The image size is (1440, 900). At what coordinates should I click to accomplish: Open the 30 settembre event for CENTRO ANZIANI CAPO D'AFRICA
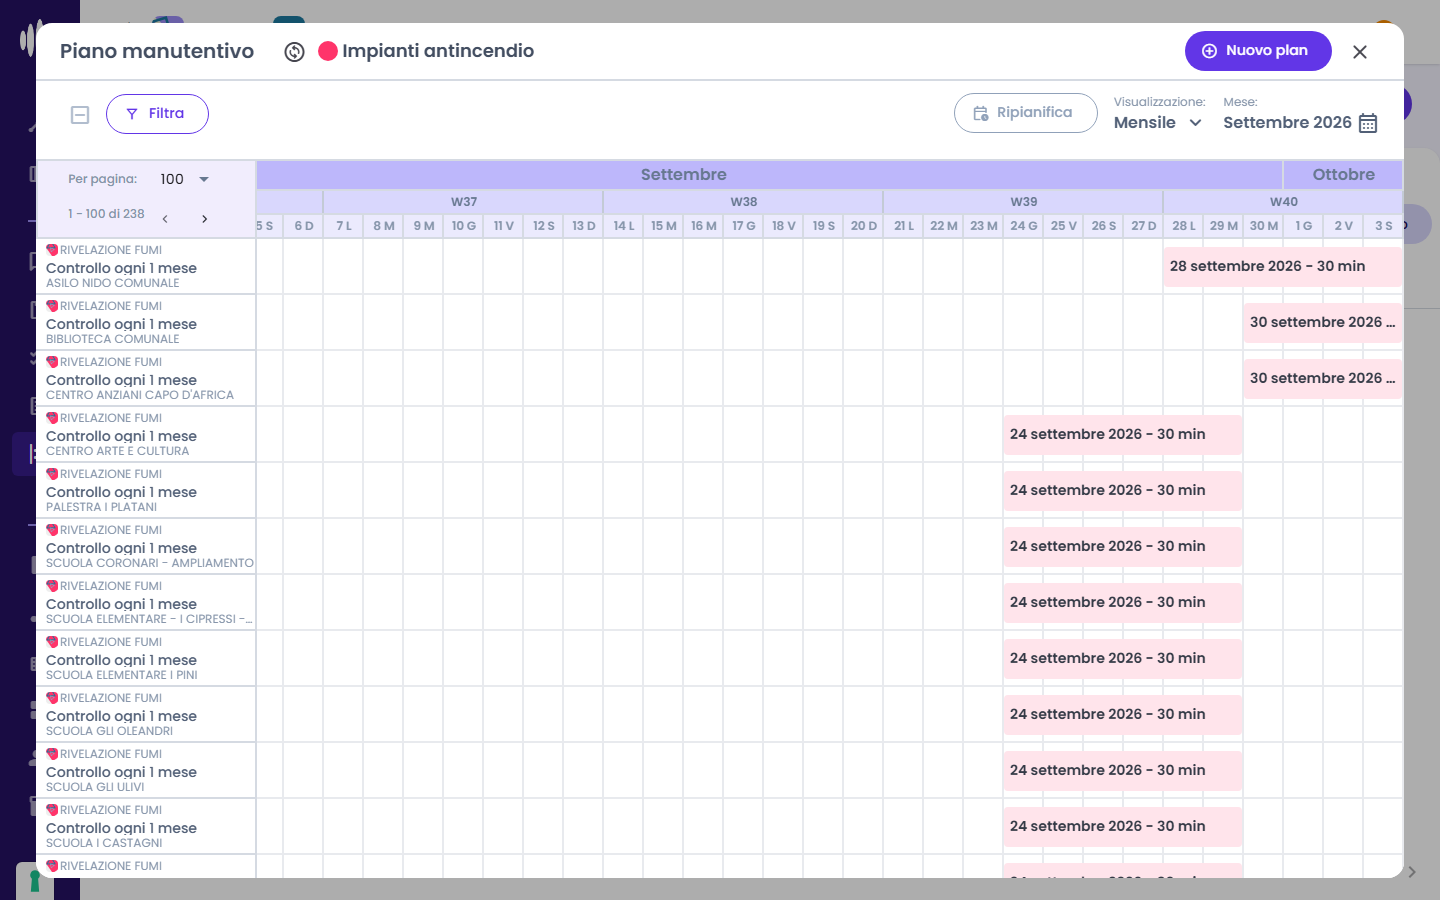coord(1323,379)
